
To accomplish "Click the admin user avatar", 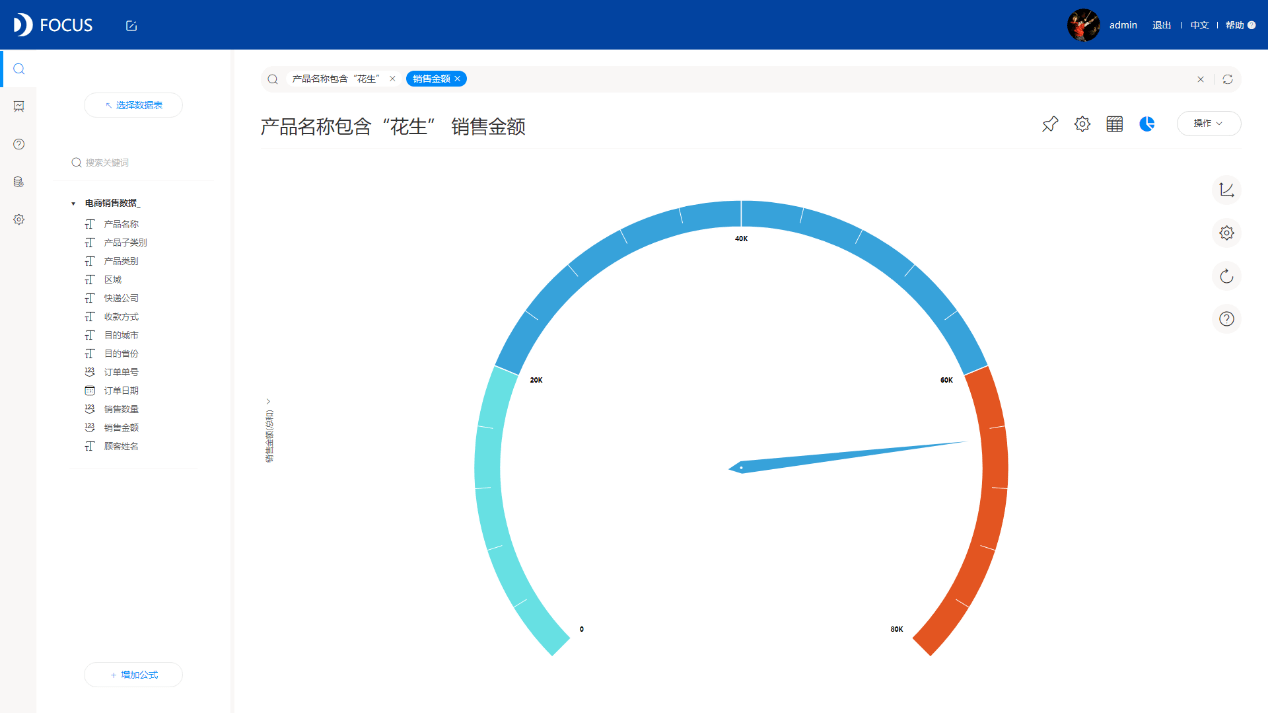I will [1084, 25].
